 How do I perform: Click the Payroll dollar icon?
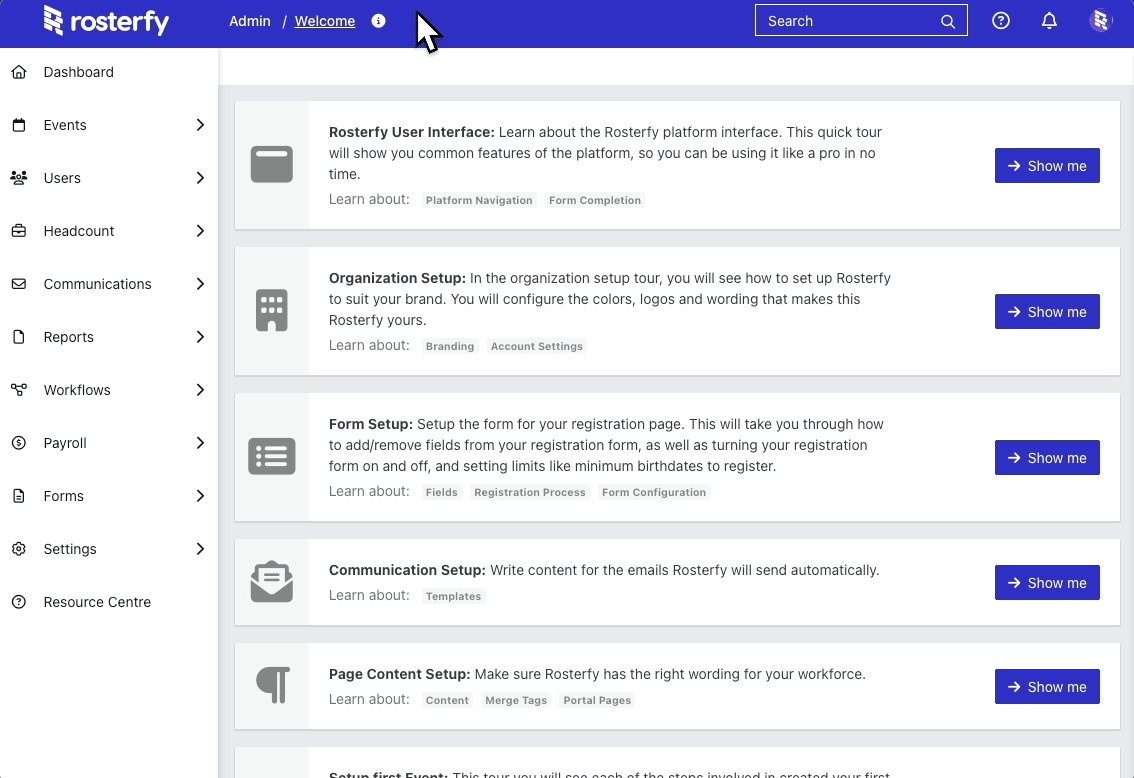(x=19, y=443)
